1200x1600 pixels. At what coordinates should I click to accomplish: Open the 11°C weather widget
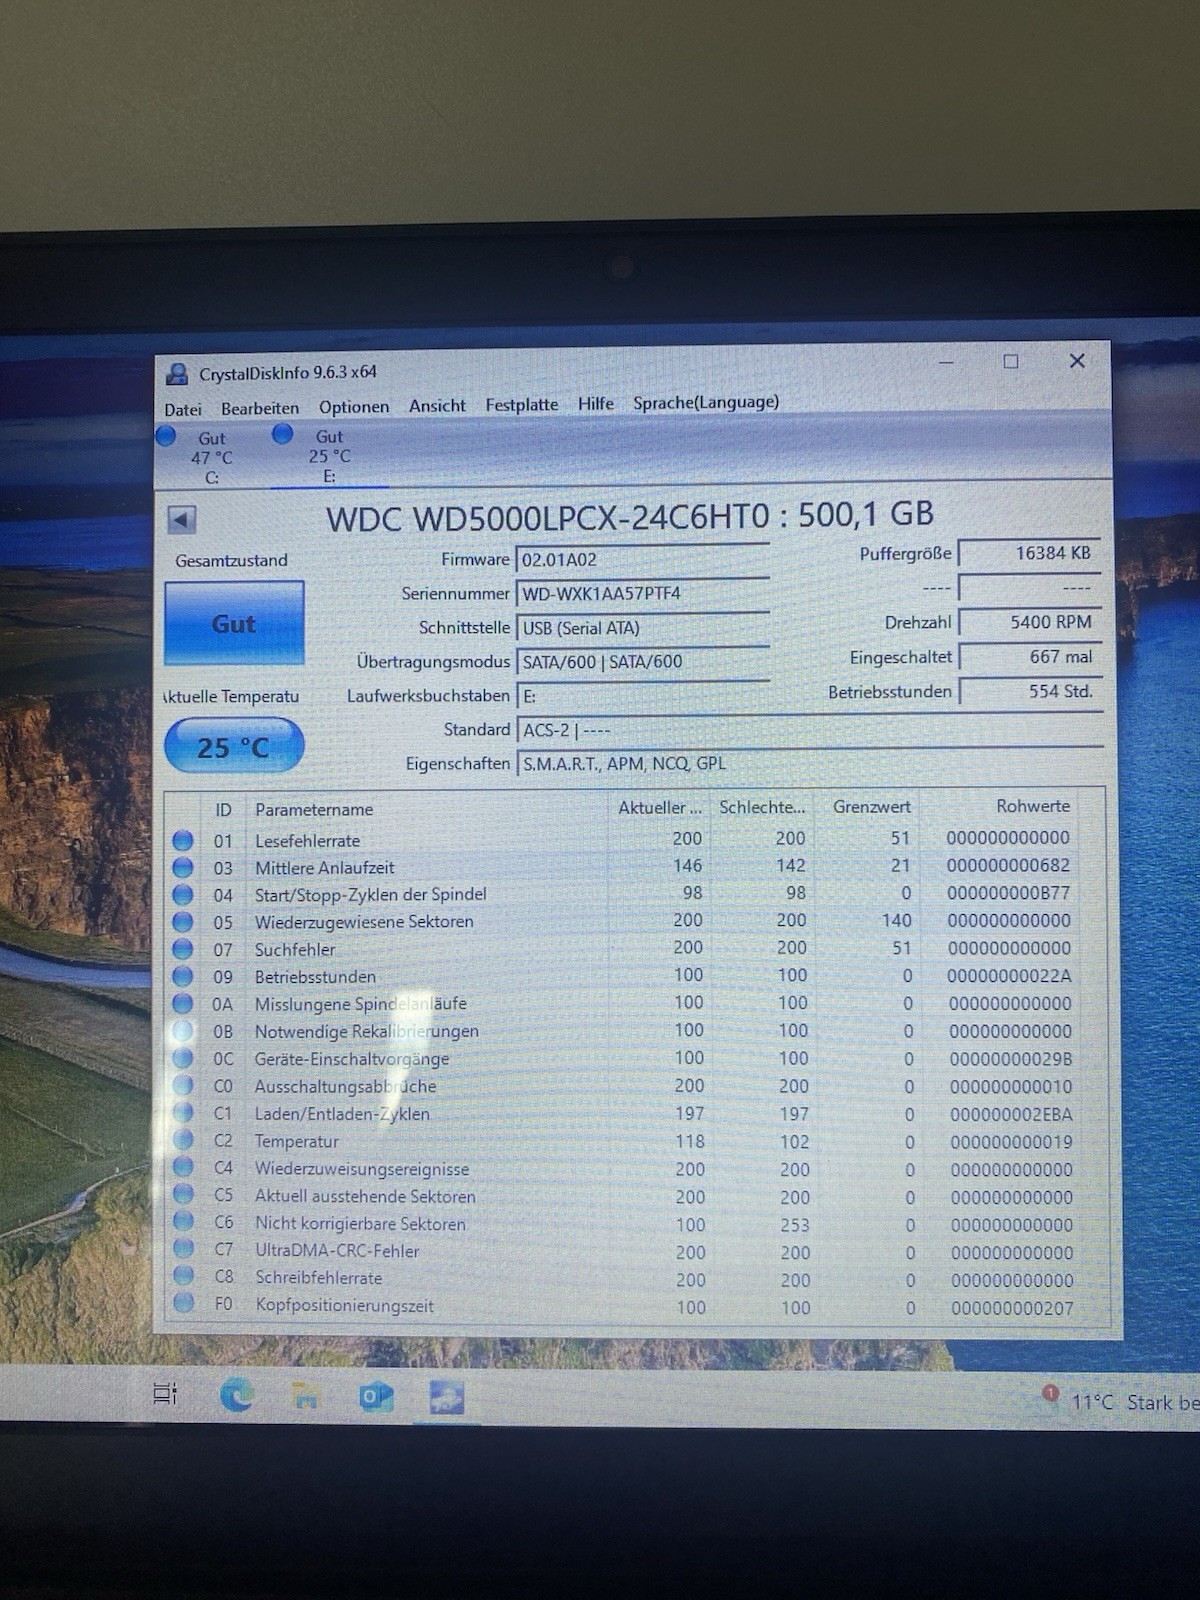pos(1120,1400)
